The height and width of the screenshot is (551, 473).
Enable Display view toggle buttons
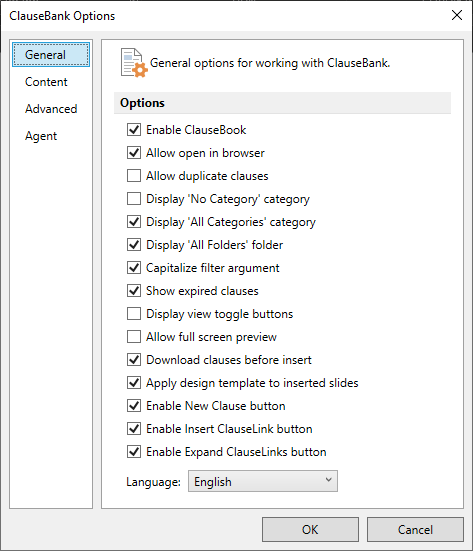tap(134, 313)
